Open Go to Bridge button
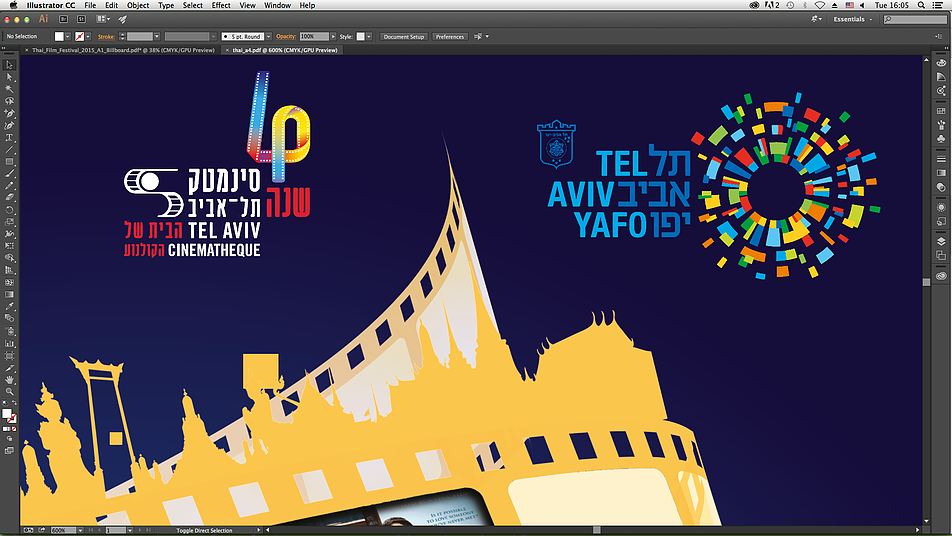 click(x=63, y=19)
